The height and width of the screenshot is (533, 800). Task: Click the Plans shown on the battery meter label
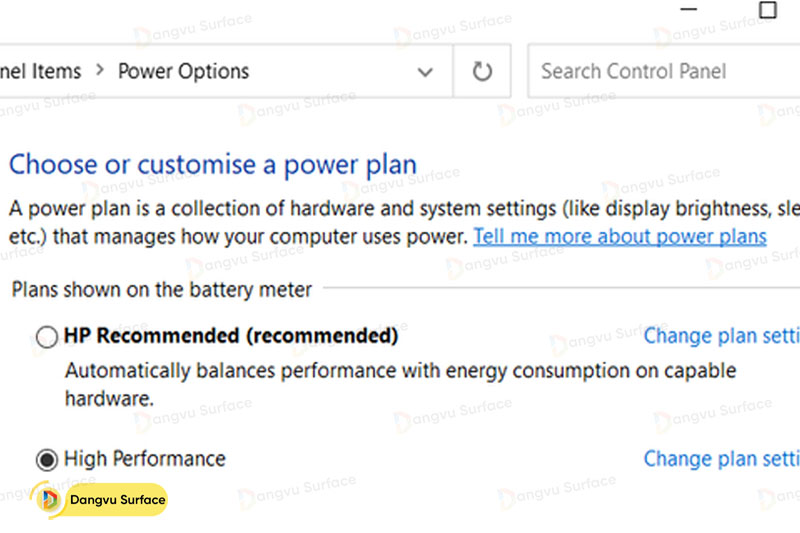162,290
